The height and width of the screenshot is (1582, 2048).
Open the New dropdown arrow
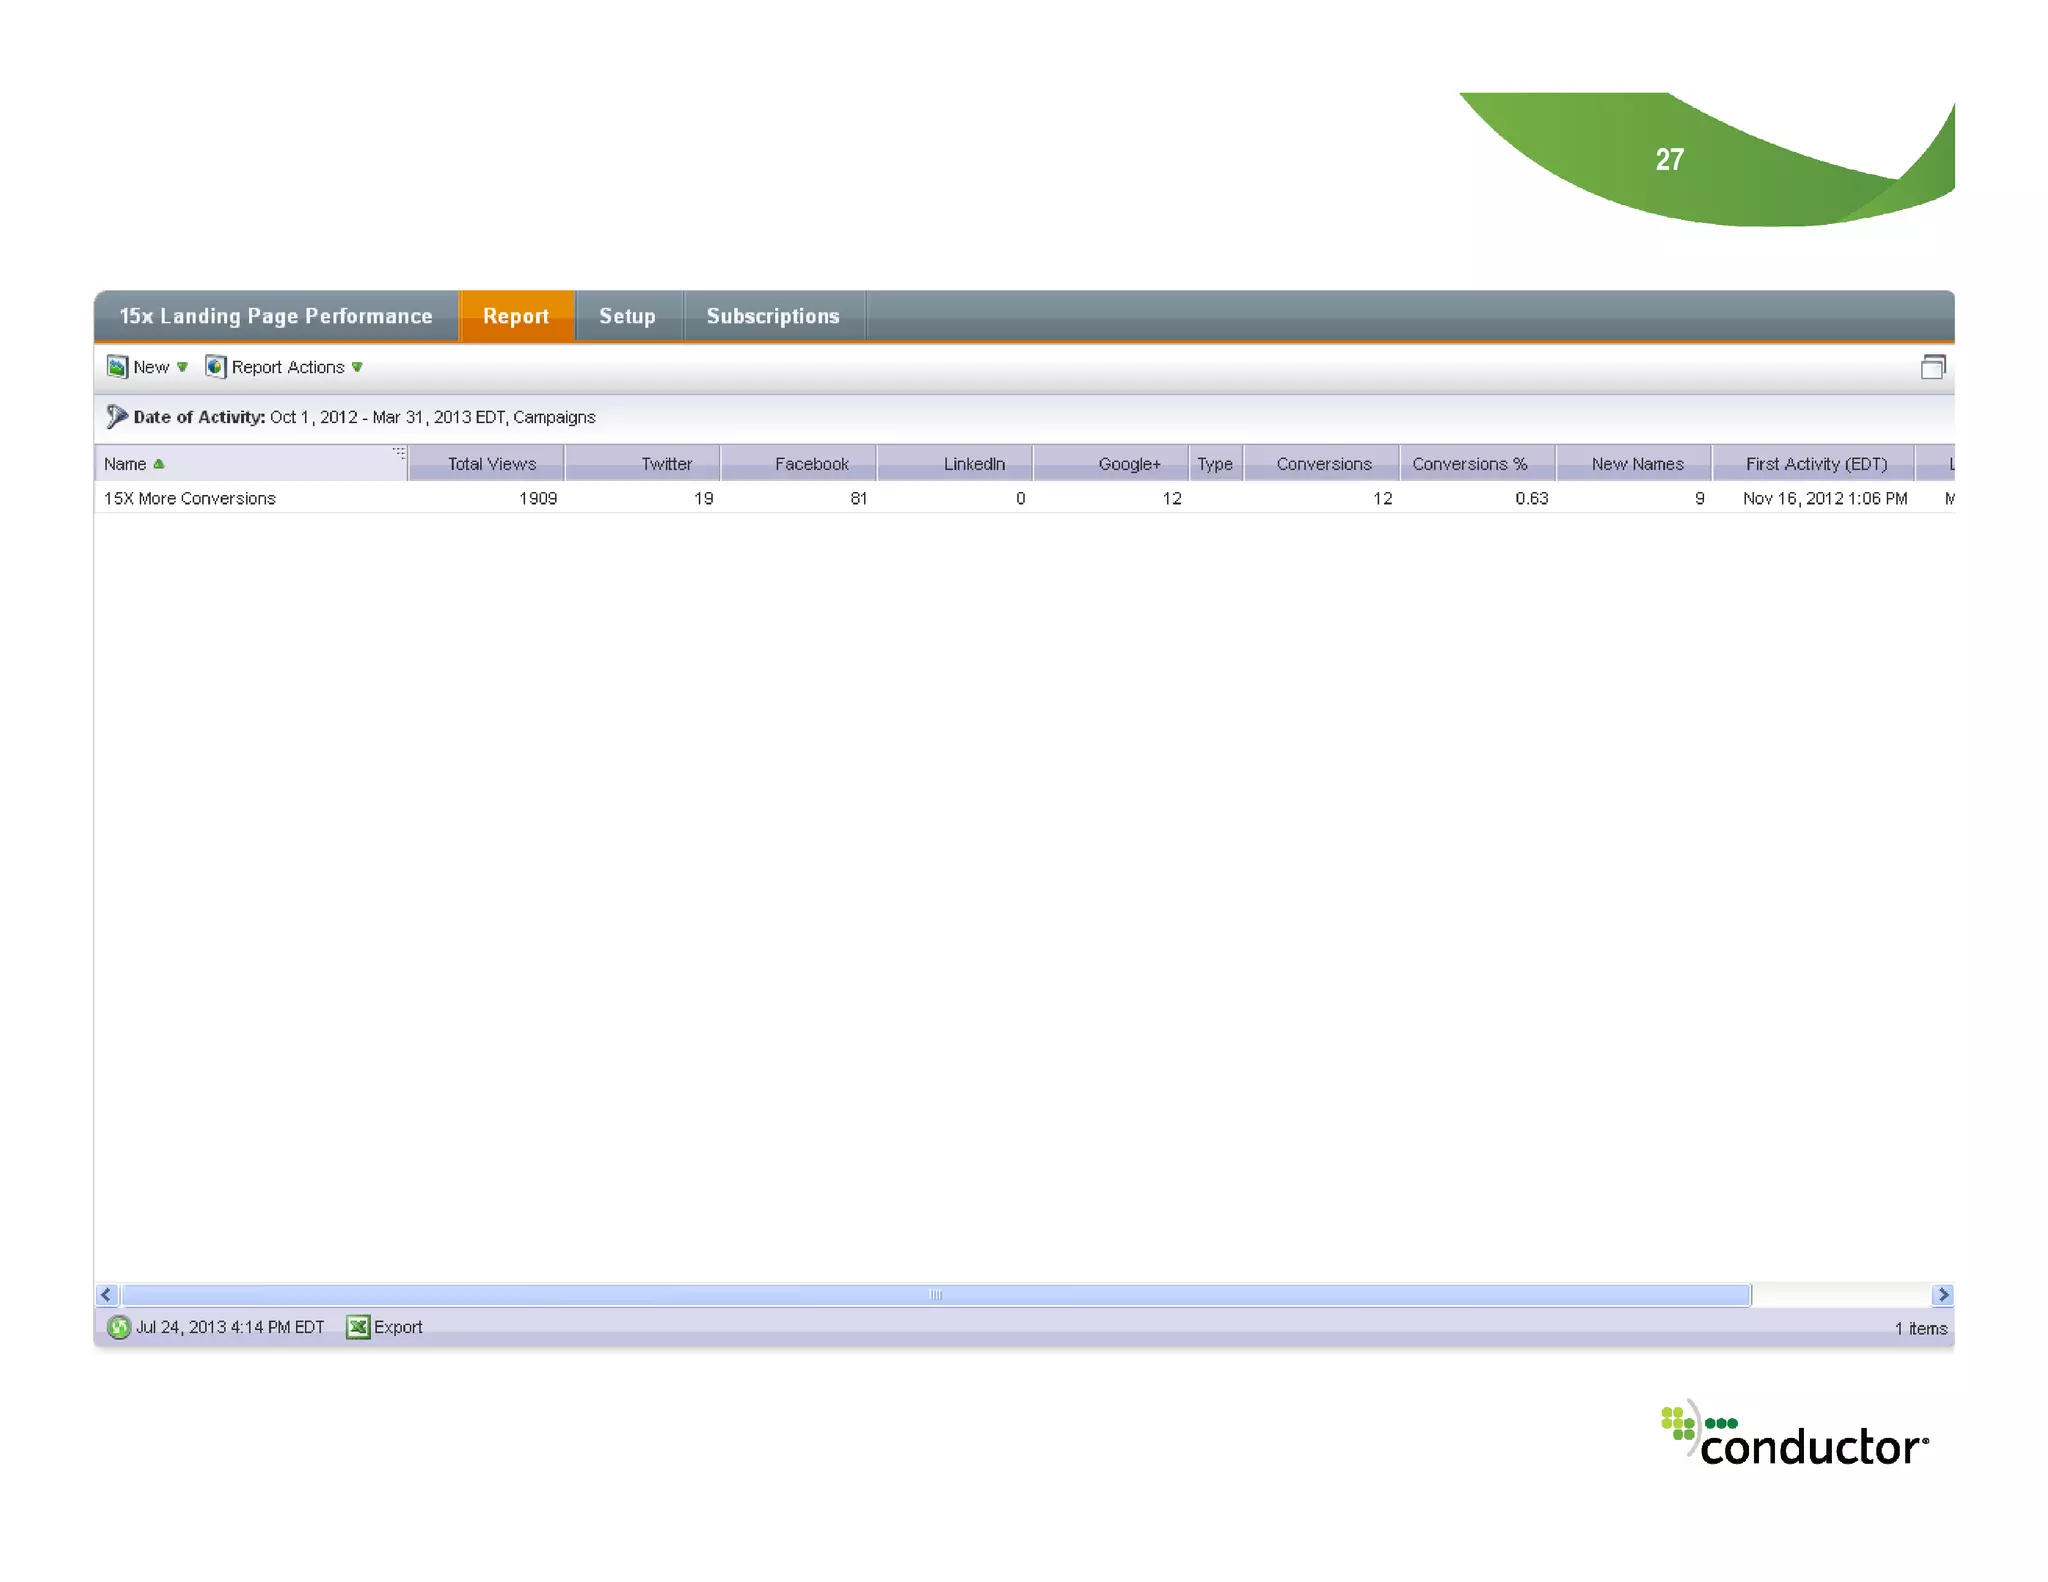click(x=182, y=367)
